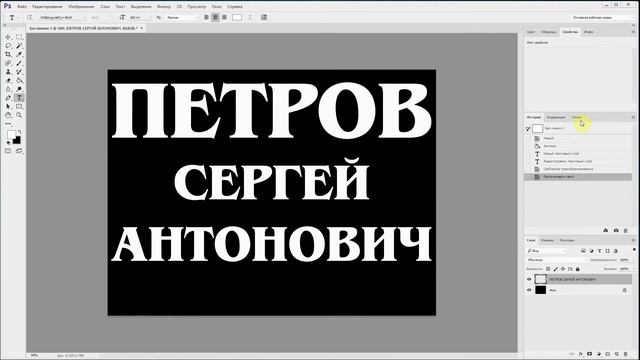The height and width of the screenshot is (360, 640).
Task: Click text color swatch in options bar
Action: point(237,18)
